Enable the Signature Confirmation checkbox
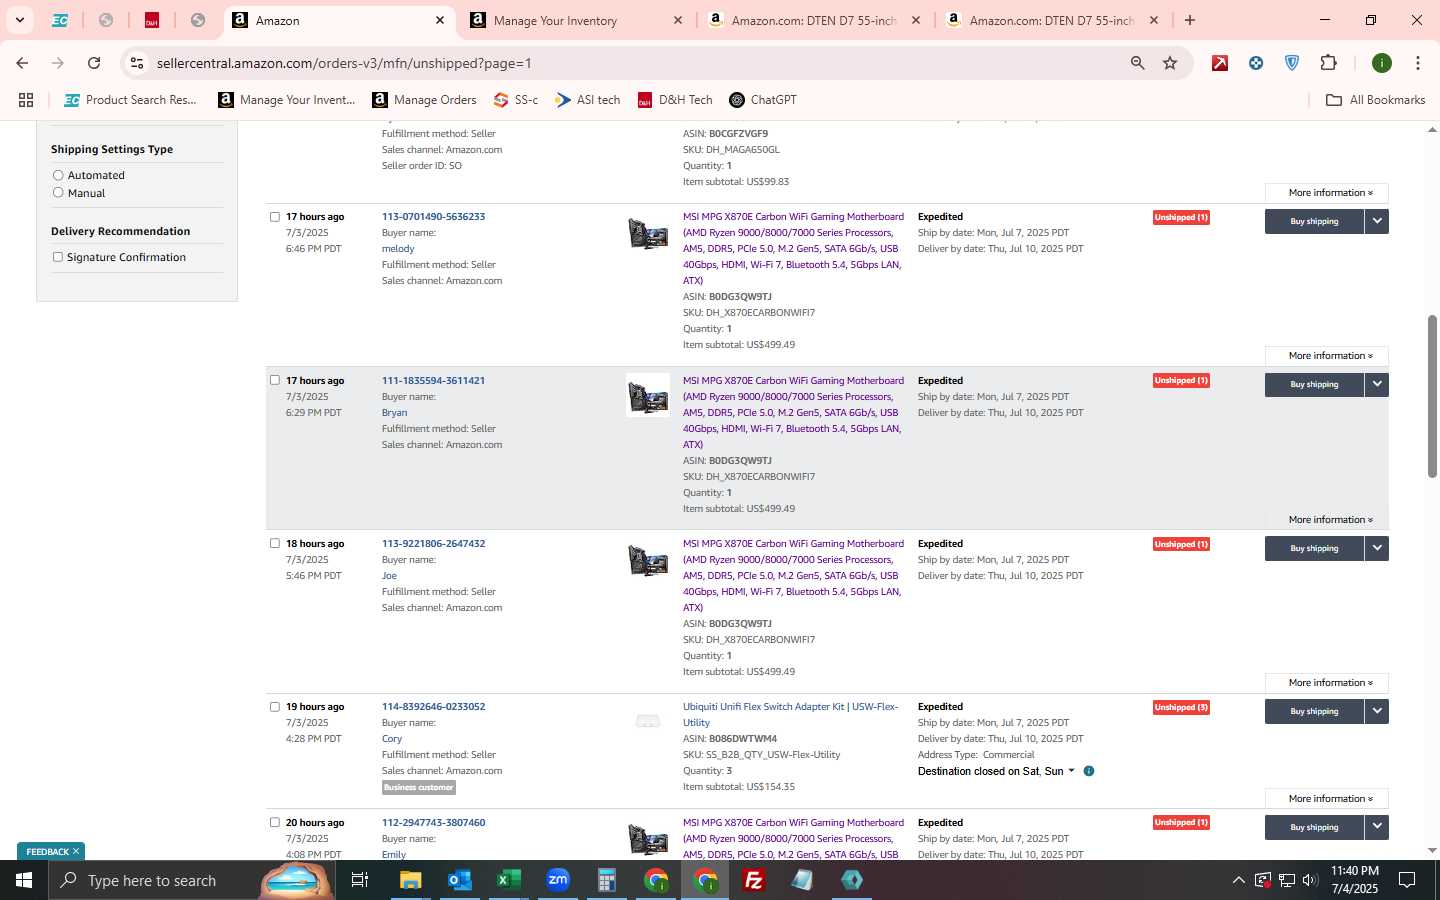 (58, 257)
